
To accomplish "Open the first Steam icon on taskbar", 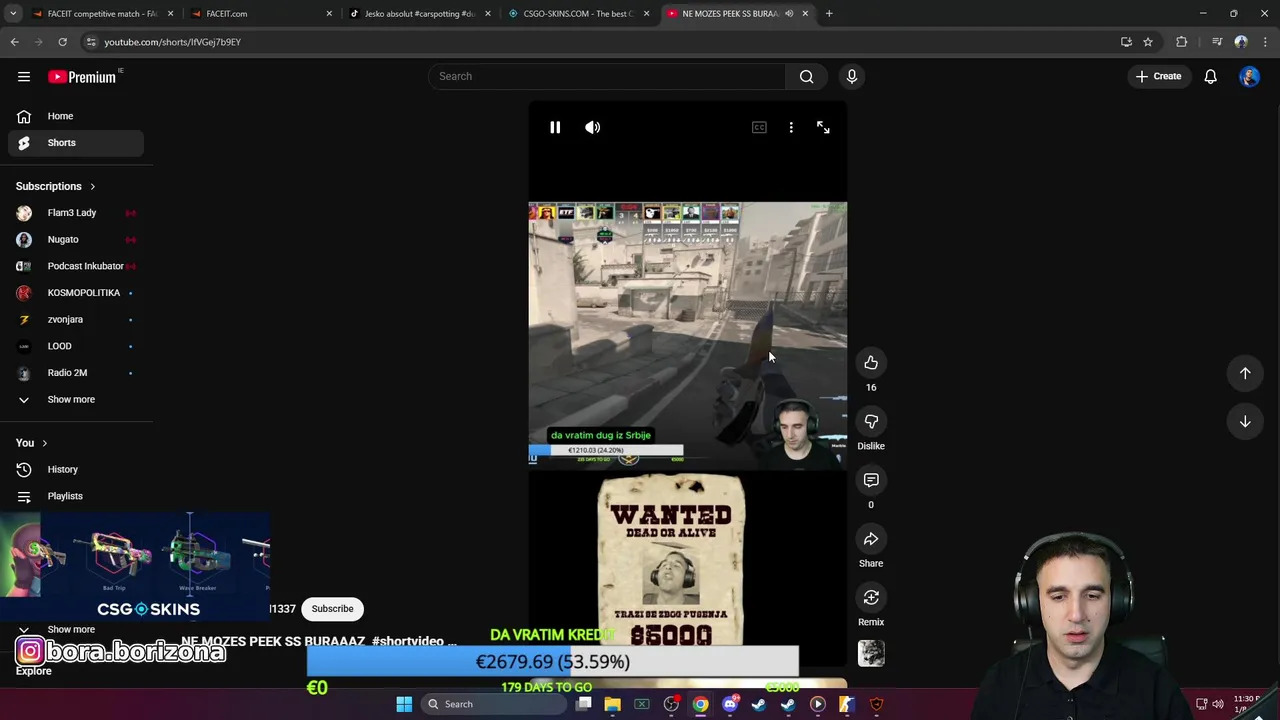I will pyautogui.click(x=759, y=704).
